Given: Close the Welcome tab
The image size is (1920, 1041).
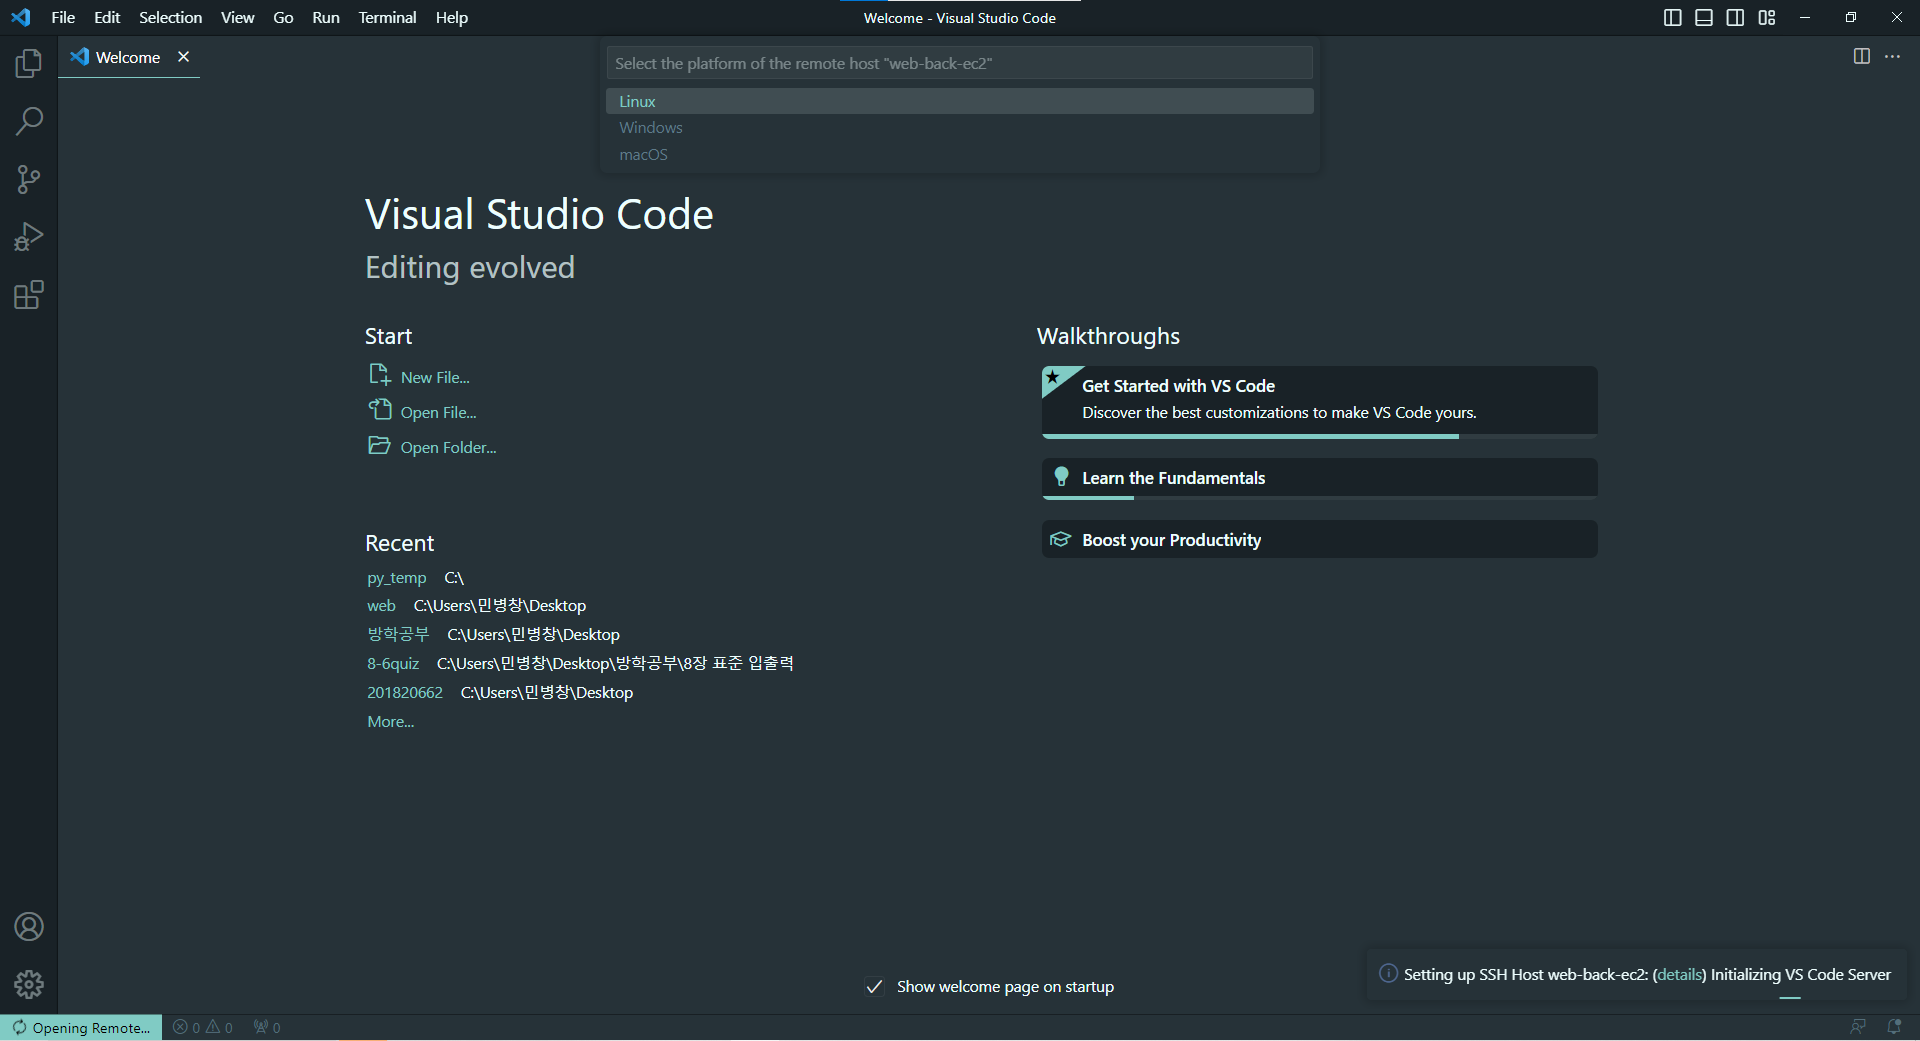Looking at the screenshot, I should [x=183, y=57].
